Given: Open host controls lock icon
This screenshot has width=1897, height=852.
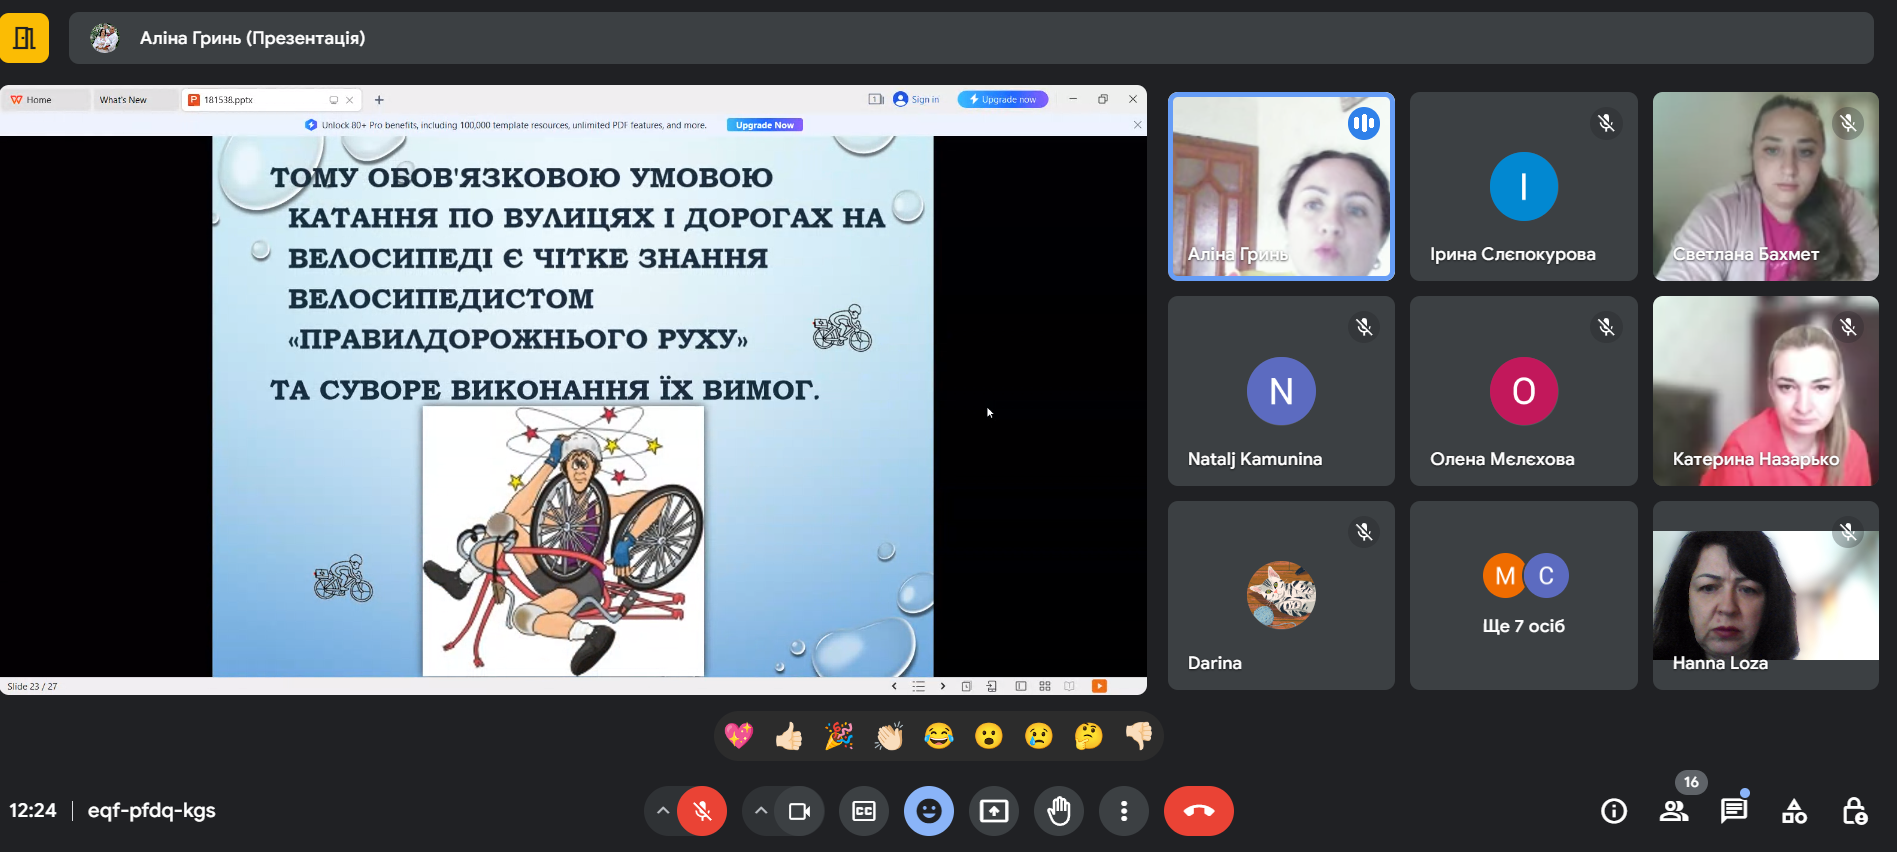Looking at the screenshot, I should (1854, 811).
